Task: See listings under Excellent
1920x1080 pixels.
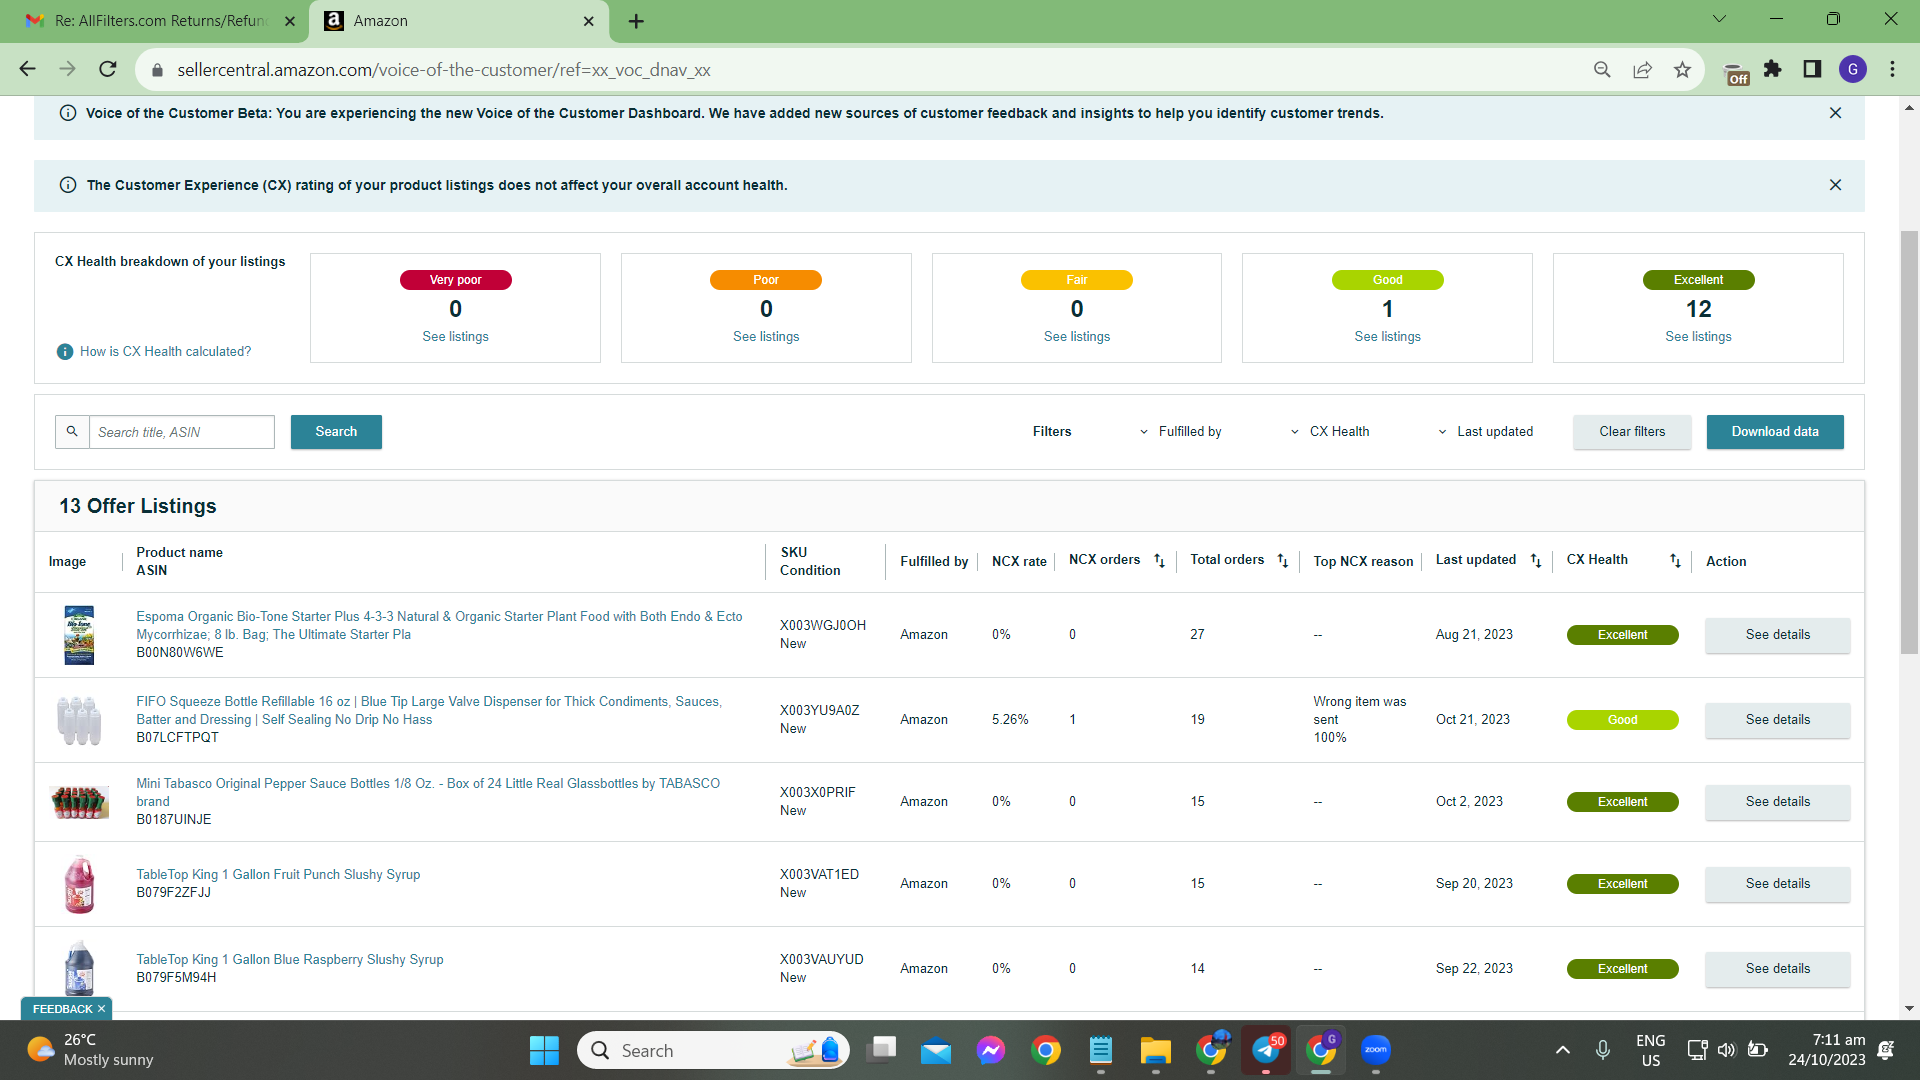Action: click(x=1698, y=337)
